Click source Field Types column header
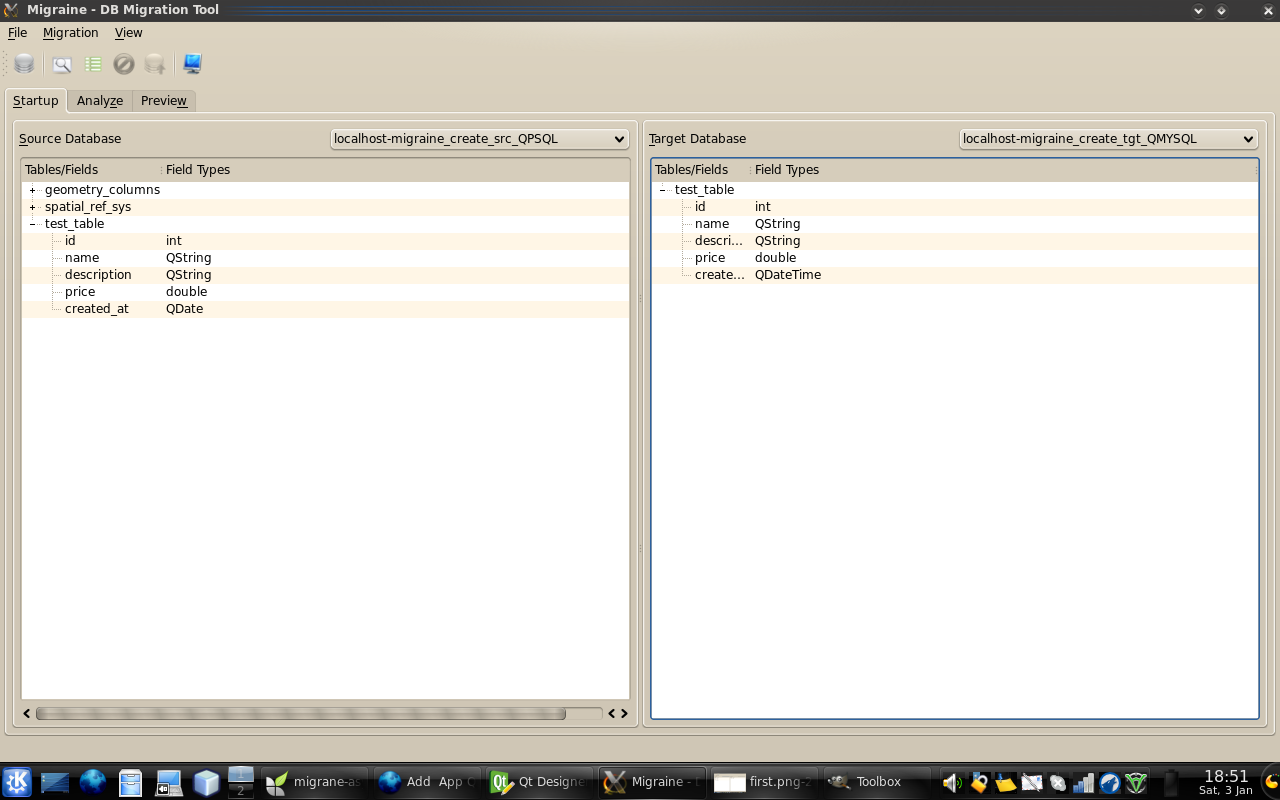The width and height of the screenshot is (1280, 800). (396, 170)
